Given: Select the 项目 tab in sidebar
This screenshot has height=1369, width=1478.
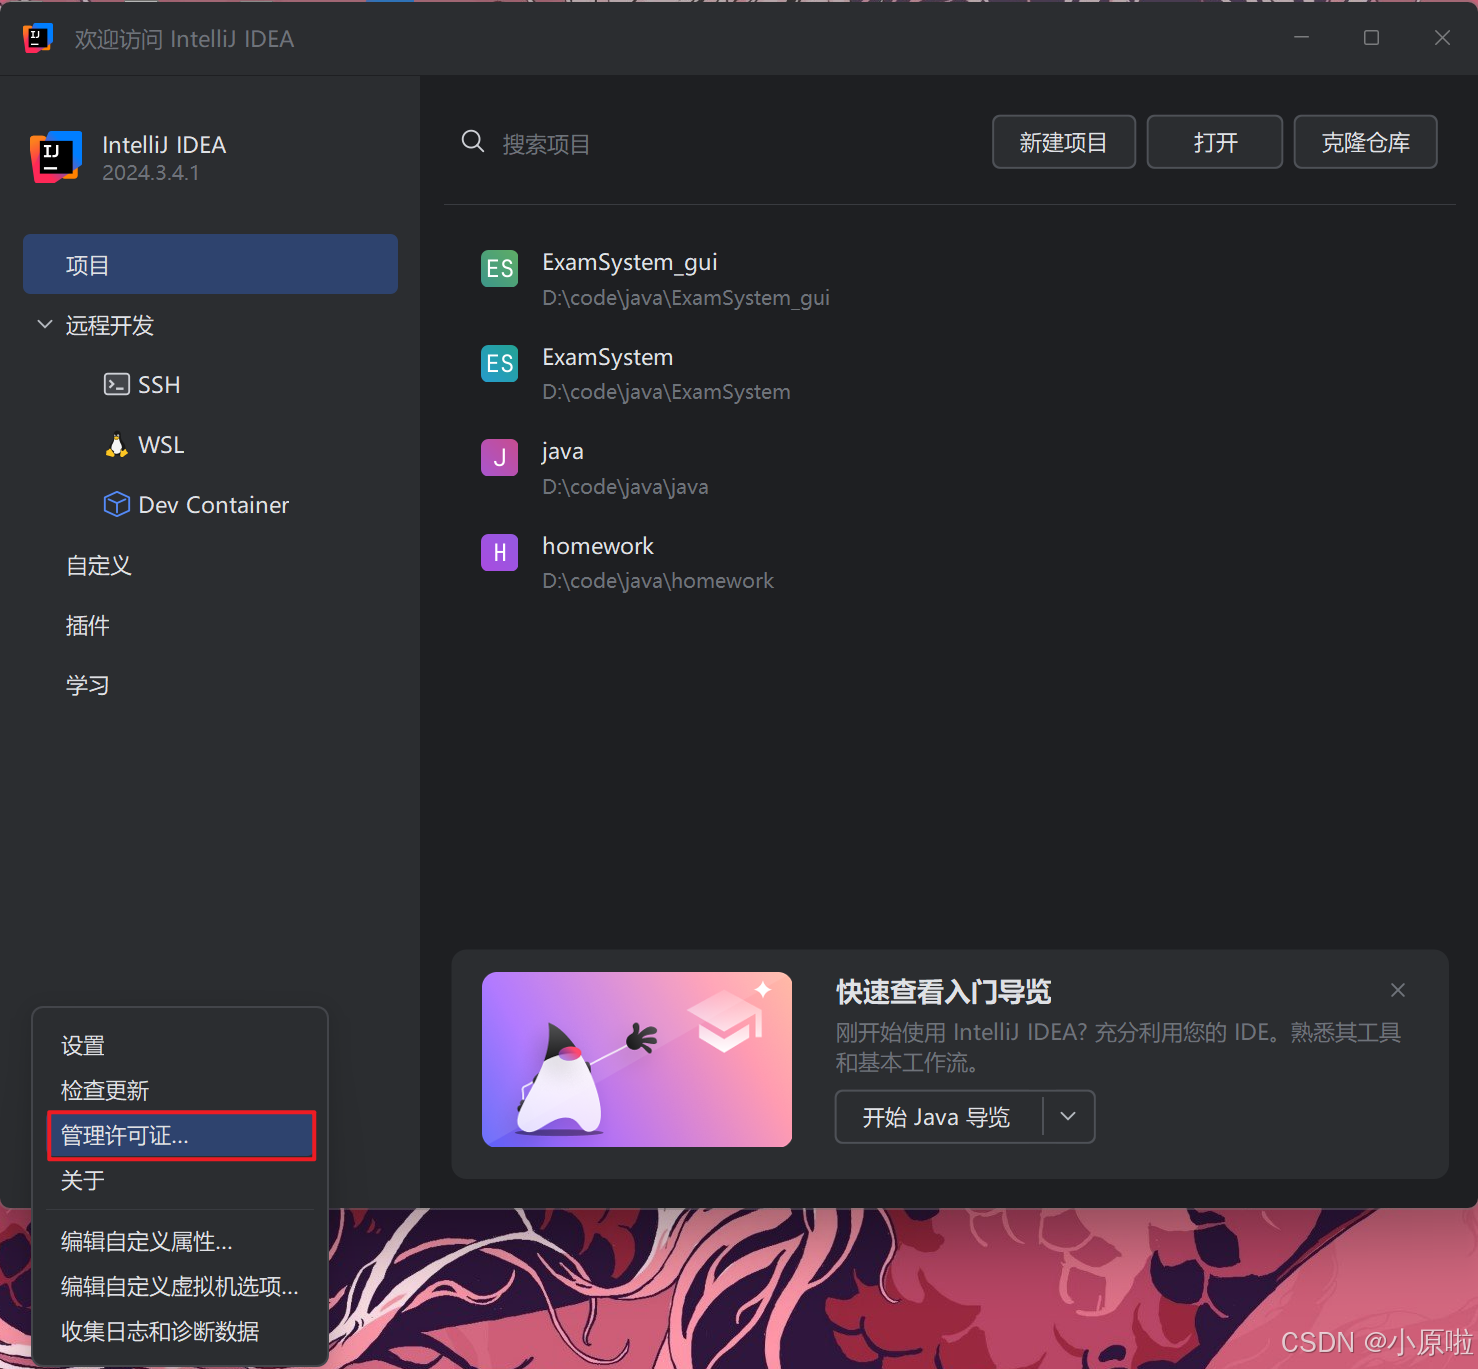Looking at the screenshot, I should (210, 264).
